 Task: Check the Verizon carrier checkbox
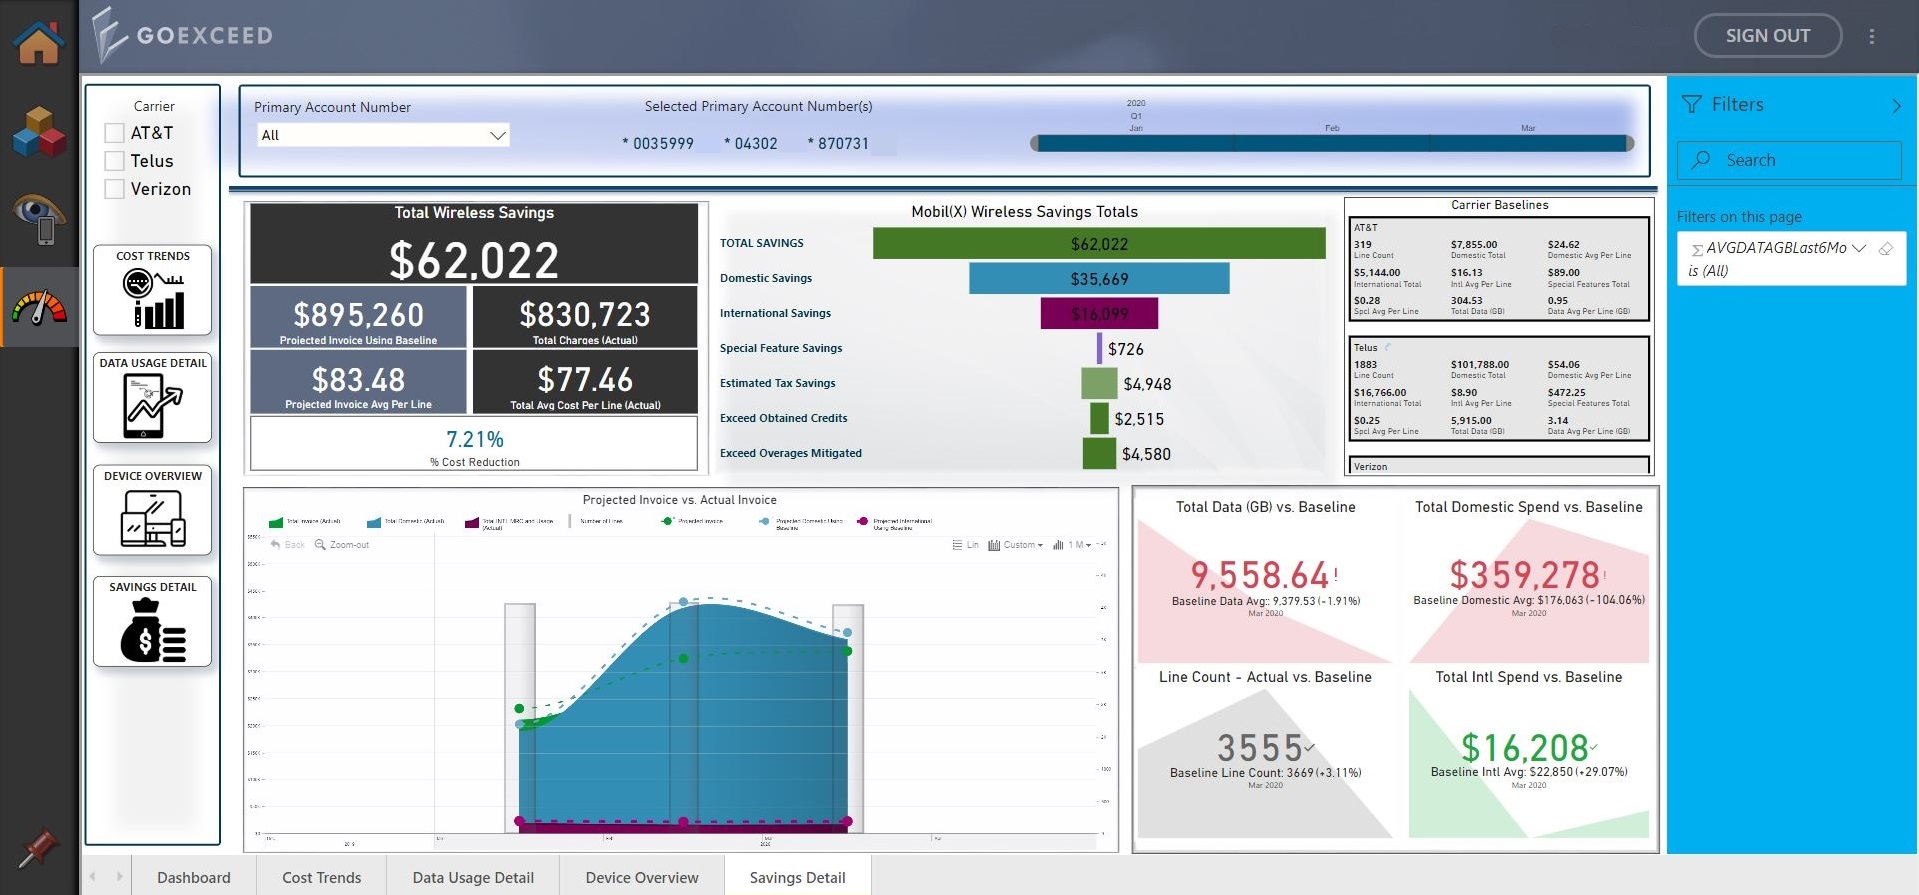[x=115, y=189]
